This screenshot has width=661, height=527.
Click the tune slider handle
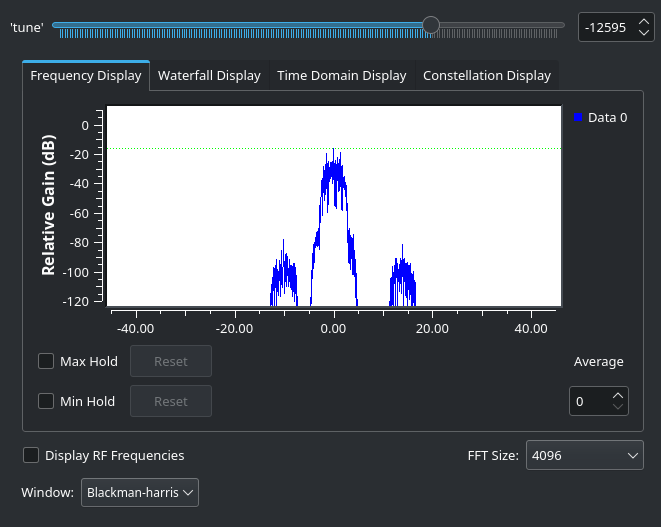click(430, 25)
